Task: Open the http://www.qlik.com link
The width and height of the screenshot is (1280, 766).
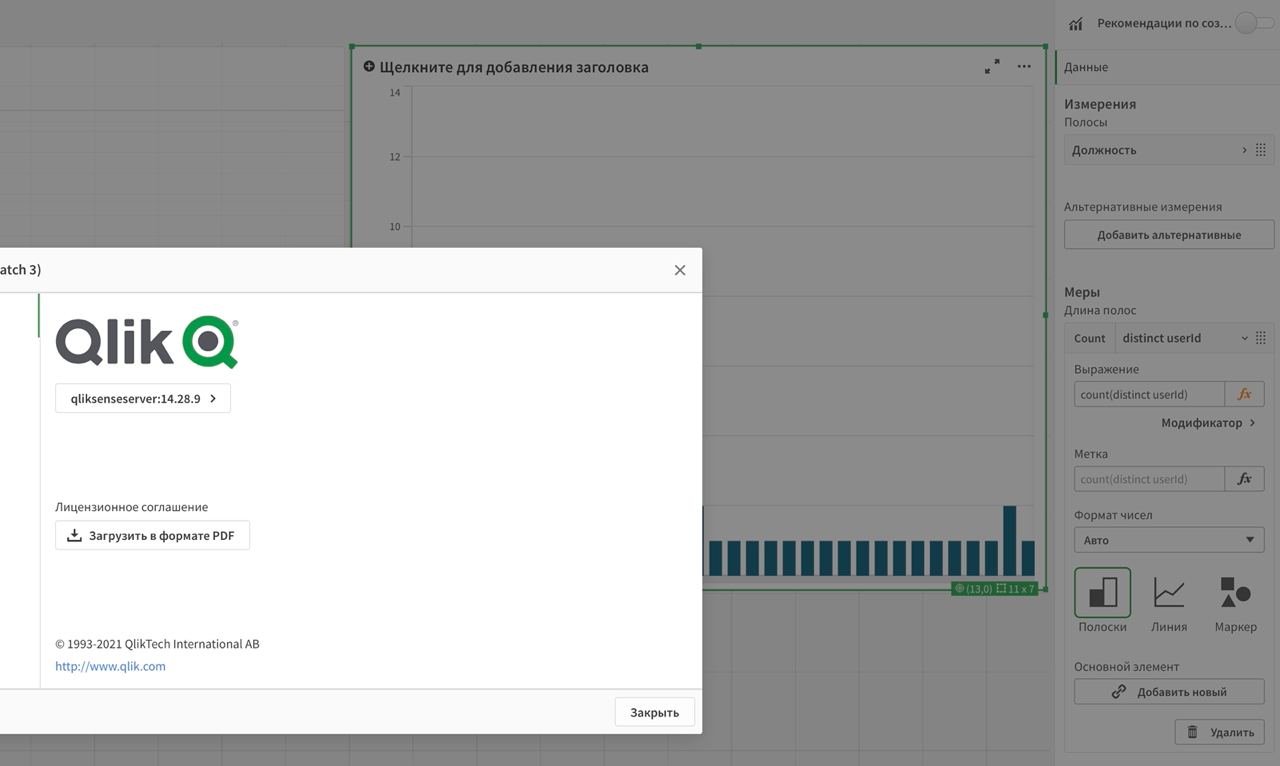Action: (110, 666)
